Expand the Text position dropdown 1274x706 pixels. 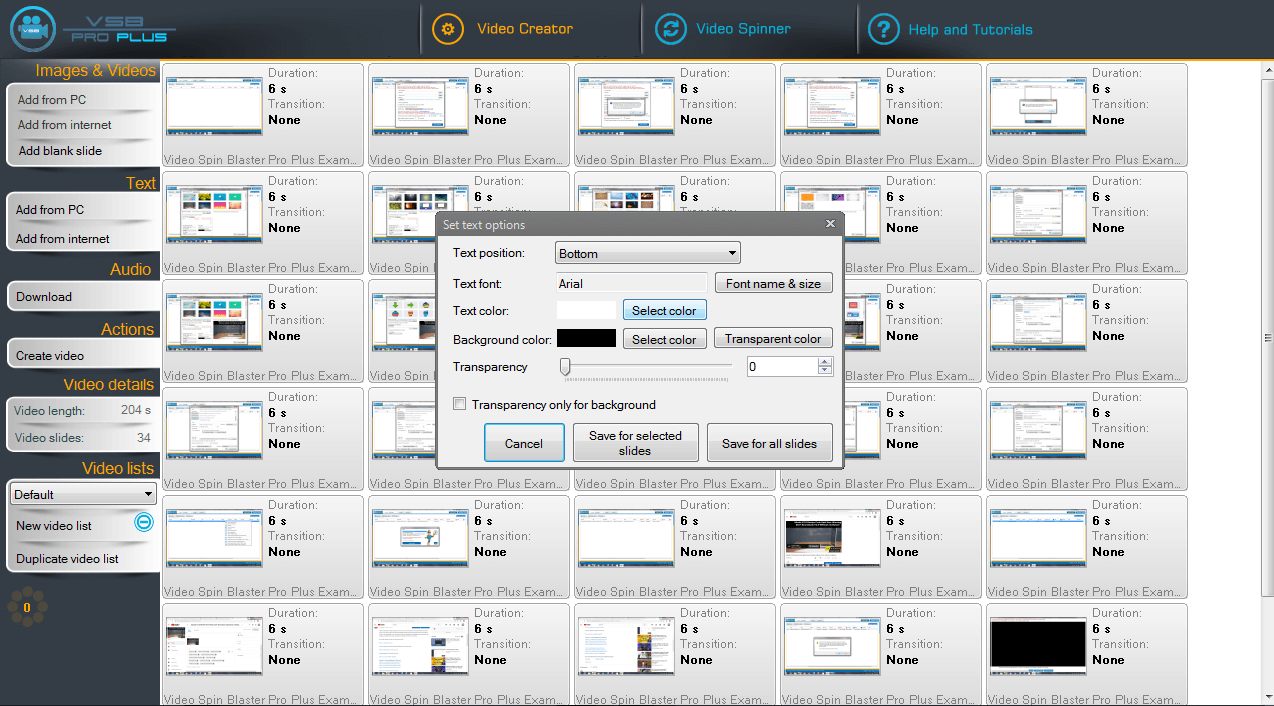pyautogui.click(x=648, y=253)
